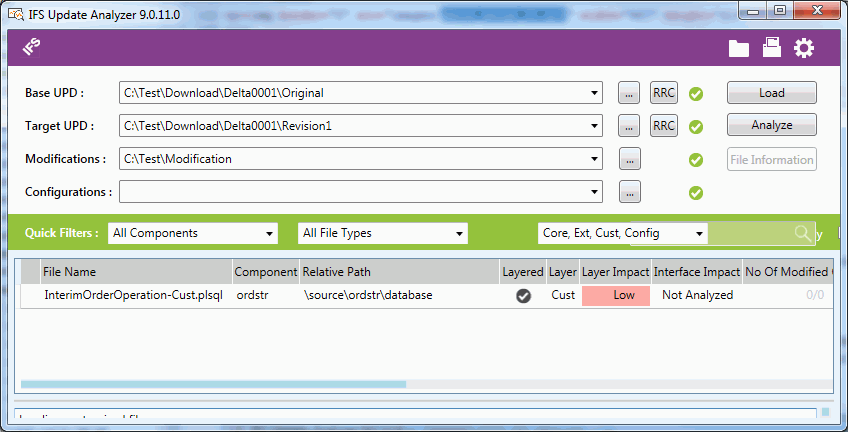Click the Low layer impact cell
Screen dimensions: 848x432
pos(615,296)
